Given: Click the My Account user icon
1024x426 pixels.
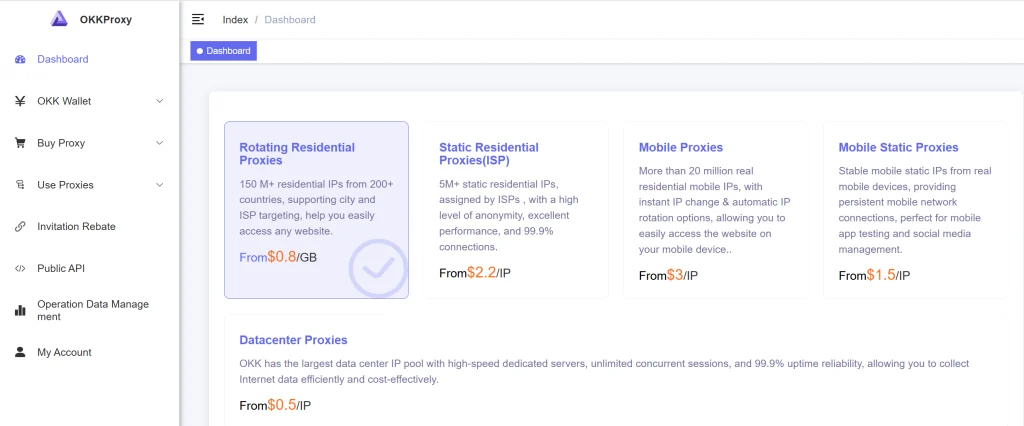Looking at the screenshot, I should 20,352.
